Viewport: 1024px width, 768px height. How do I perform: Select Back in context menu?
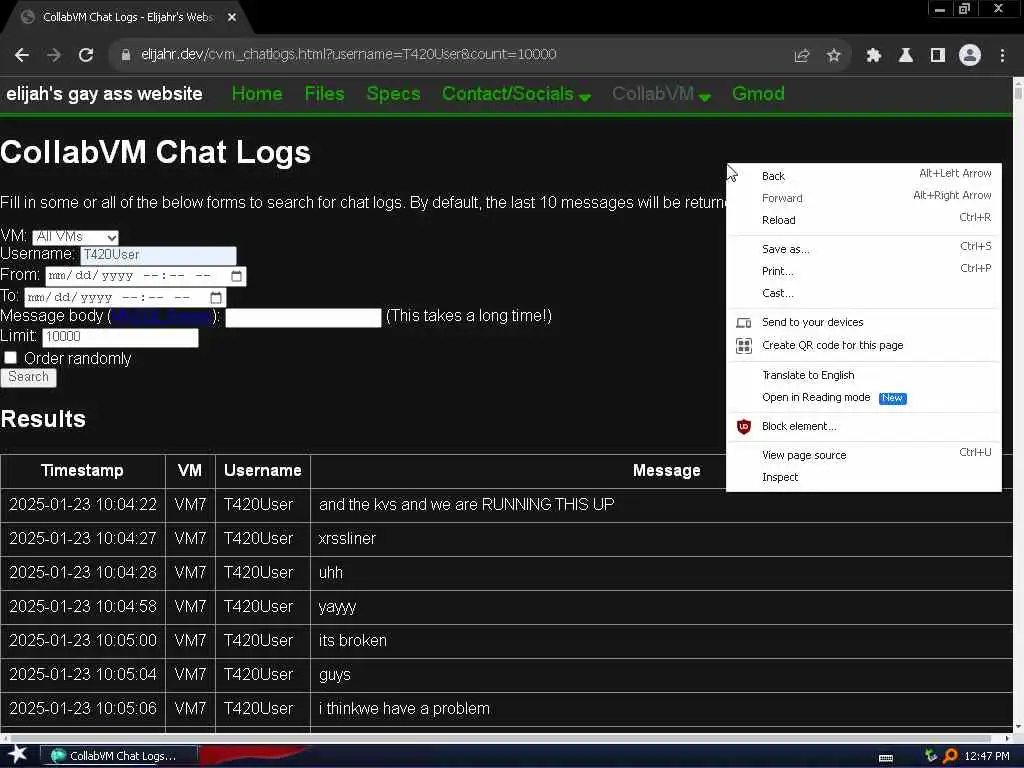(x=863, y=176)
